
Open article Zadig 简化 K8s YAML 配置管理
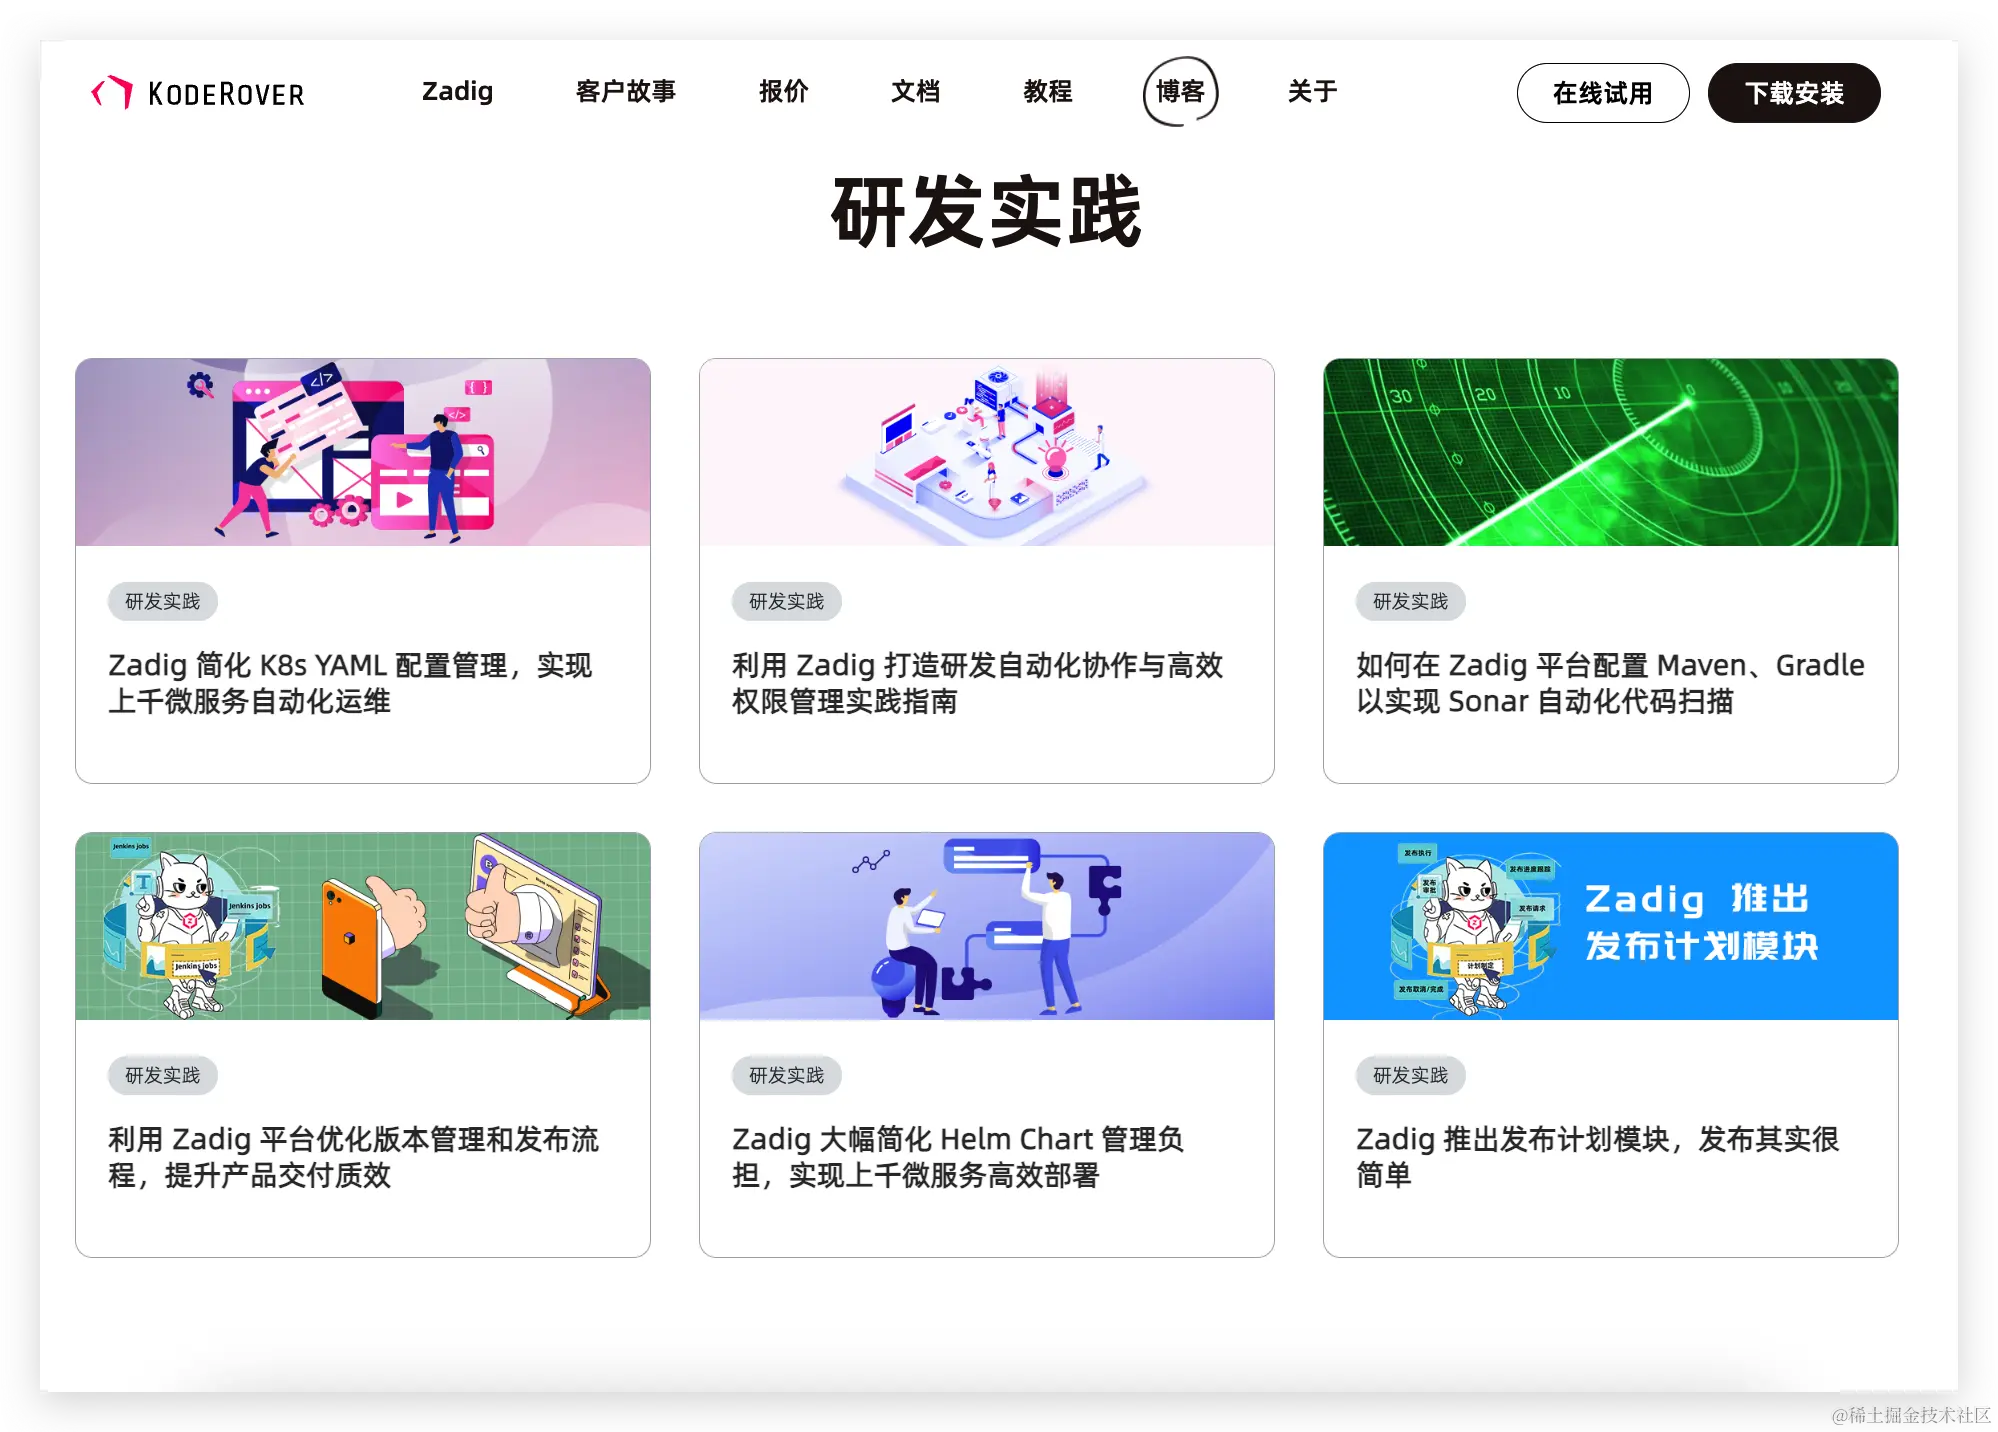click(350, 683)
